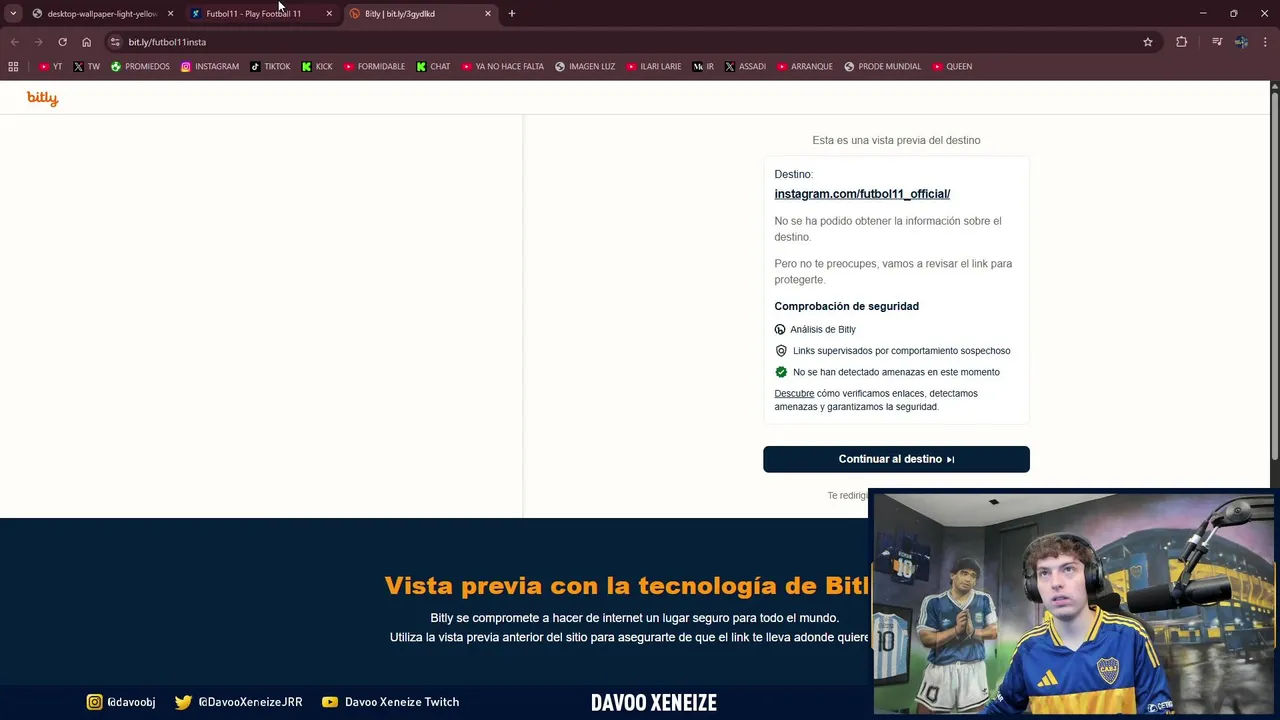The height and width of the screenshot is (720, 1280).
Task: Open the browser profile avatar
Action: pyautogui.click(x=1241, y=42)
